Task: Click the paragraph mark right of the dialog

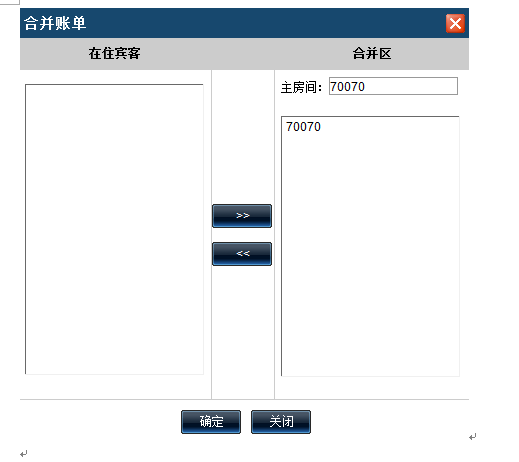Action: pos(472,437)
